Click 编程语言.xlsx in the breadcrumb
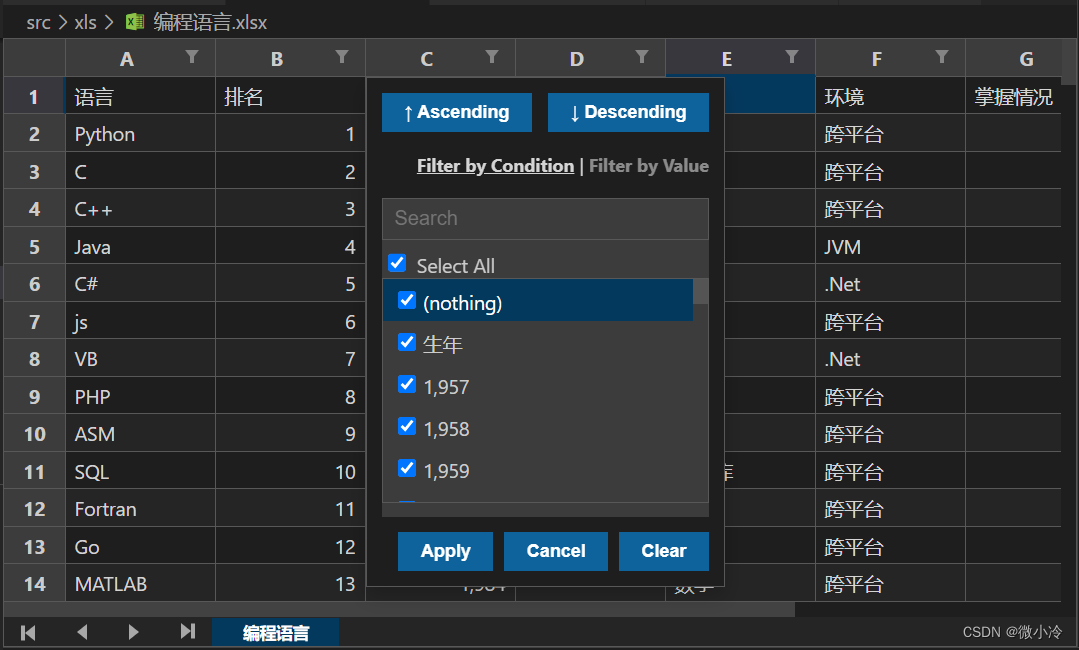The height and width of the screenshot is (650, 1079). pos(210,23)
